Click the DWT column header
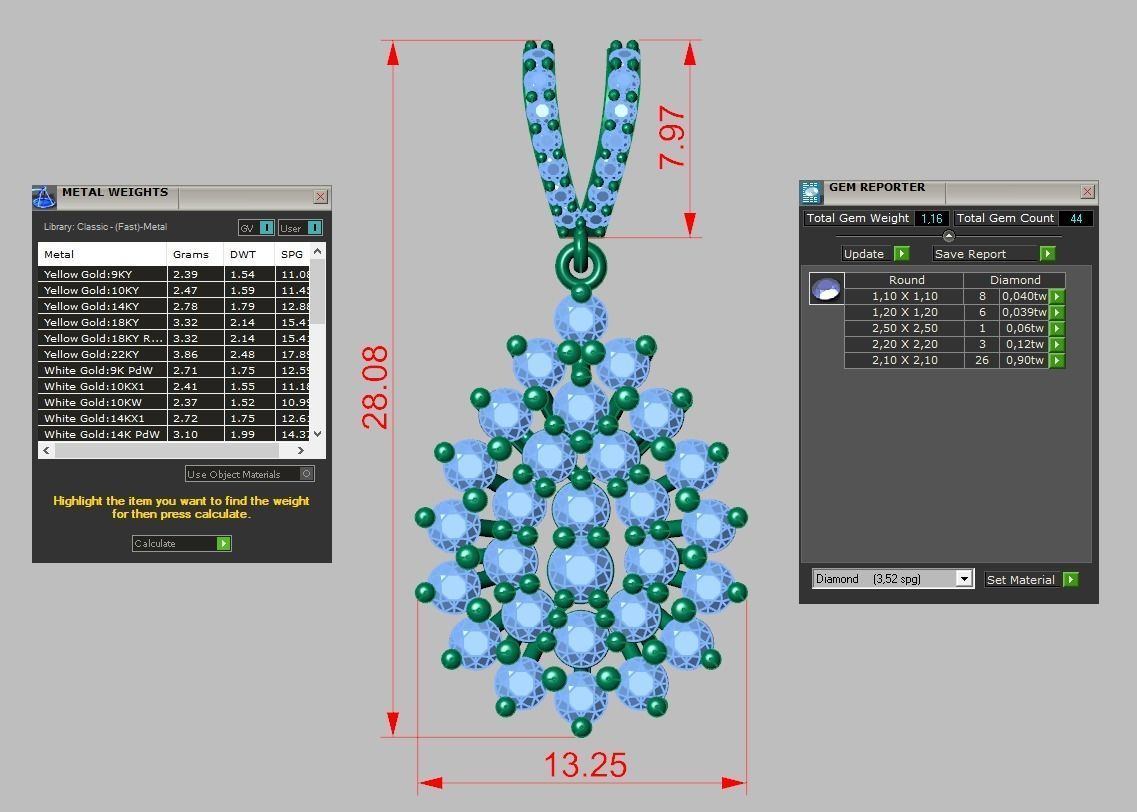 [x=249, y=254]
